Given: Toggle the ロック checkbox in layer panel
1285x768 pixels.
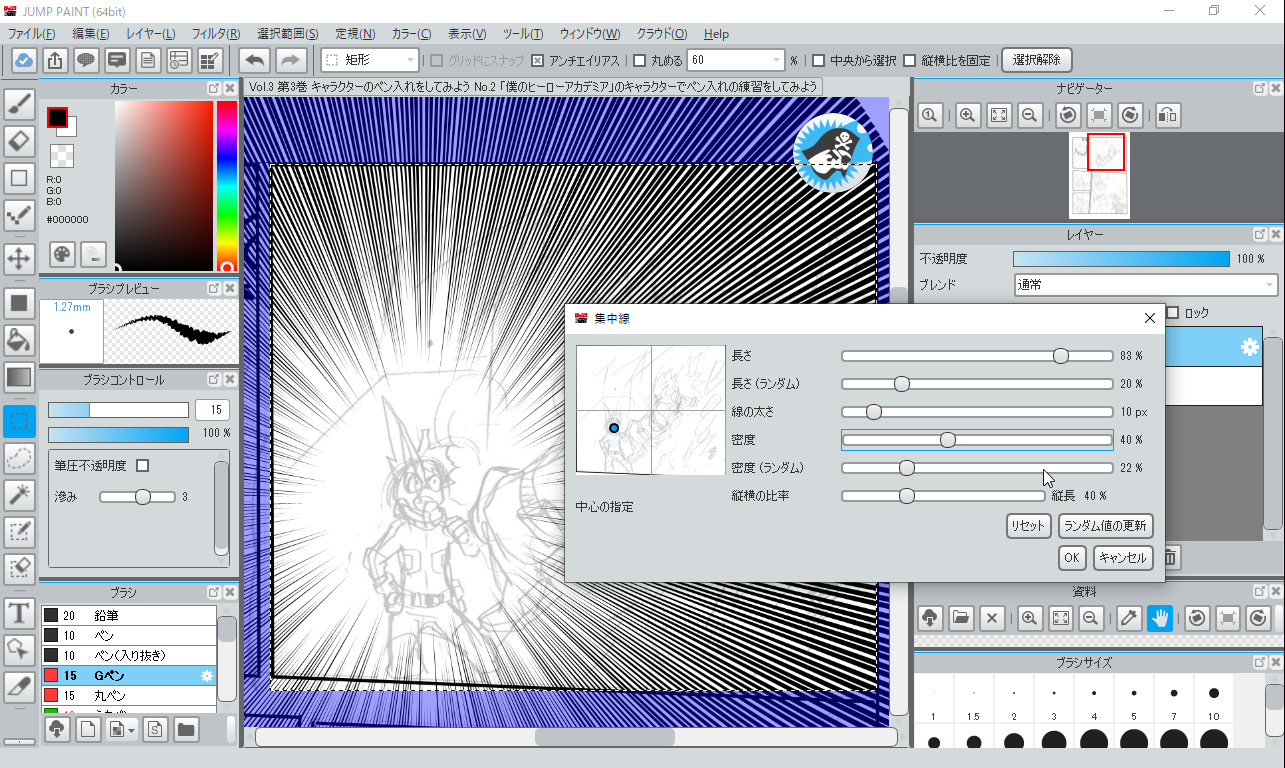Looking at the screenshot, I should pyautogui.click(x=1173, y=313).
